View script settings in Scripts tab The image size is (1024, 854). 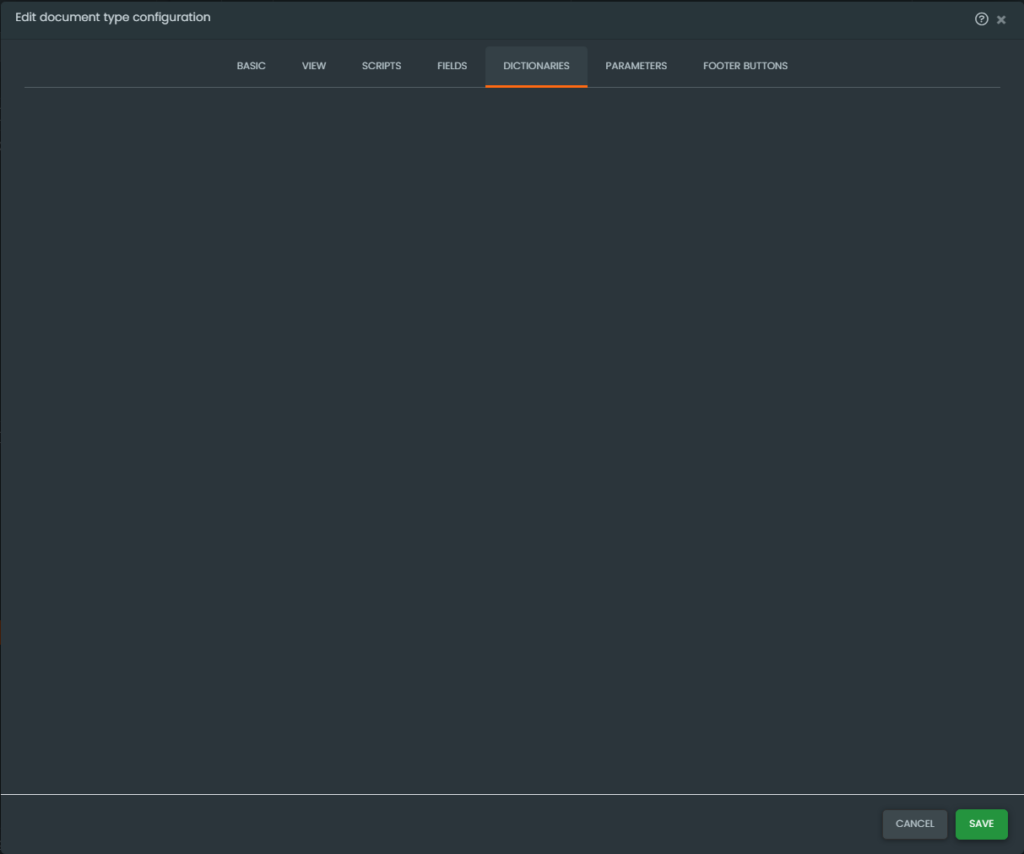[x=381, y=66]
